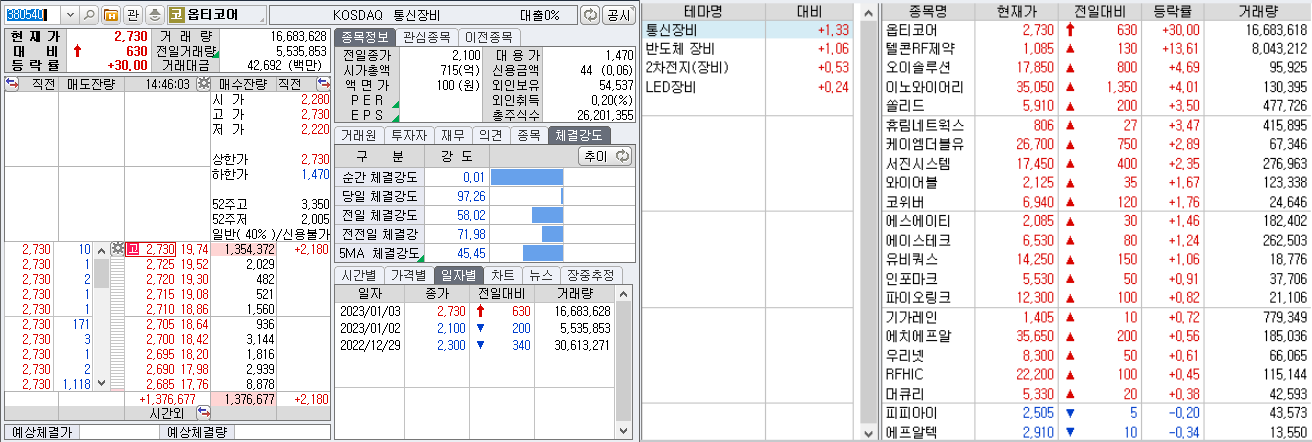Click daily table scrollbar up arrow
Viewport: 1312px width, 442px height.
(625, 293)
